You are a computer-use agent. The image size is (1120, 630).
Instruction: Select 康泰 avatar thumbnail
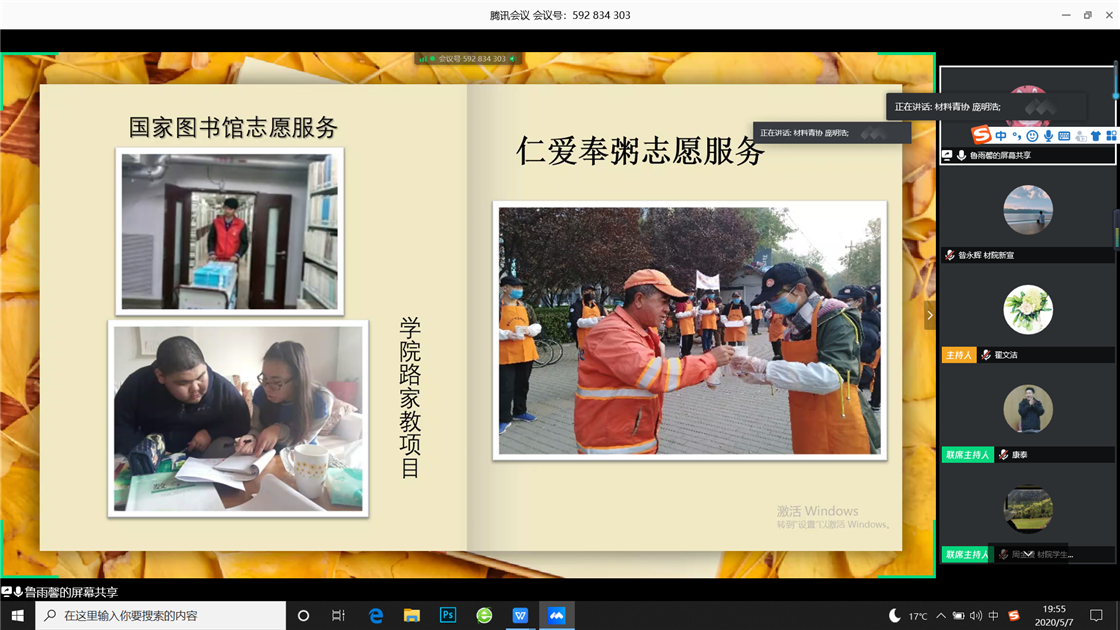tap(1028, 409)
